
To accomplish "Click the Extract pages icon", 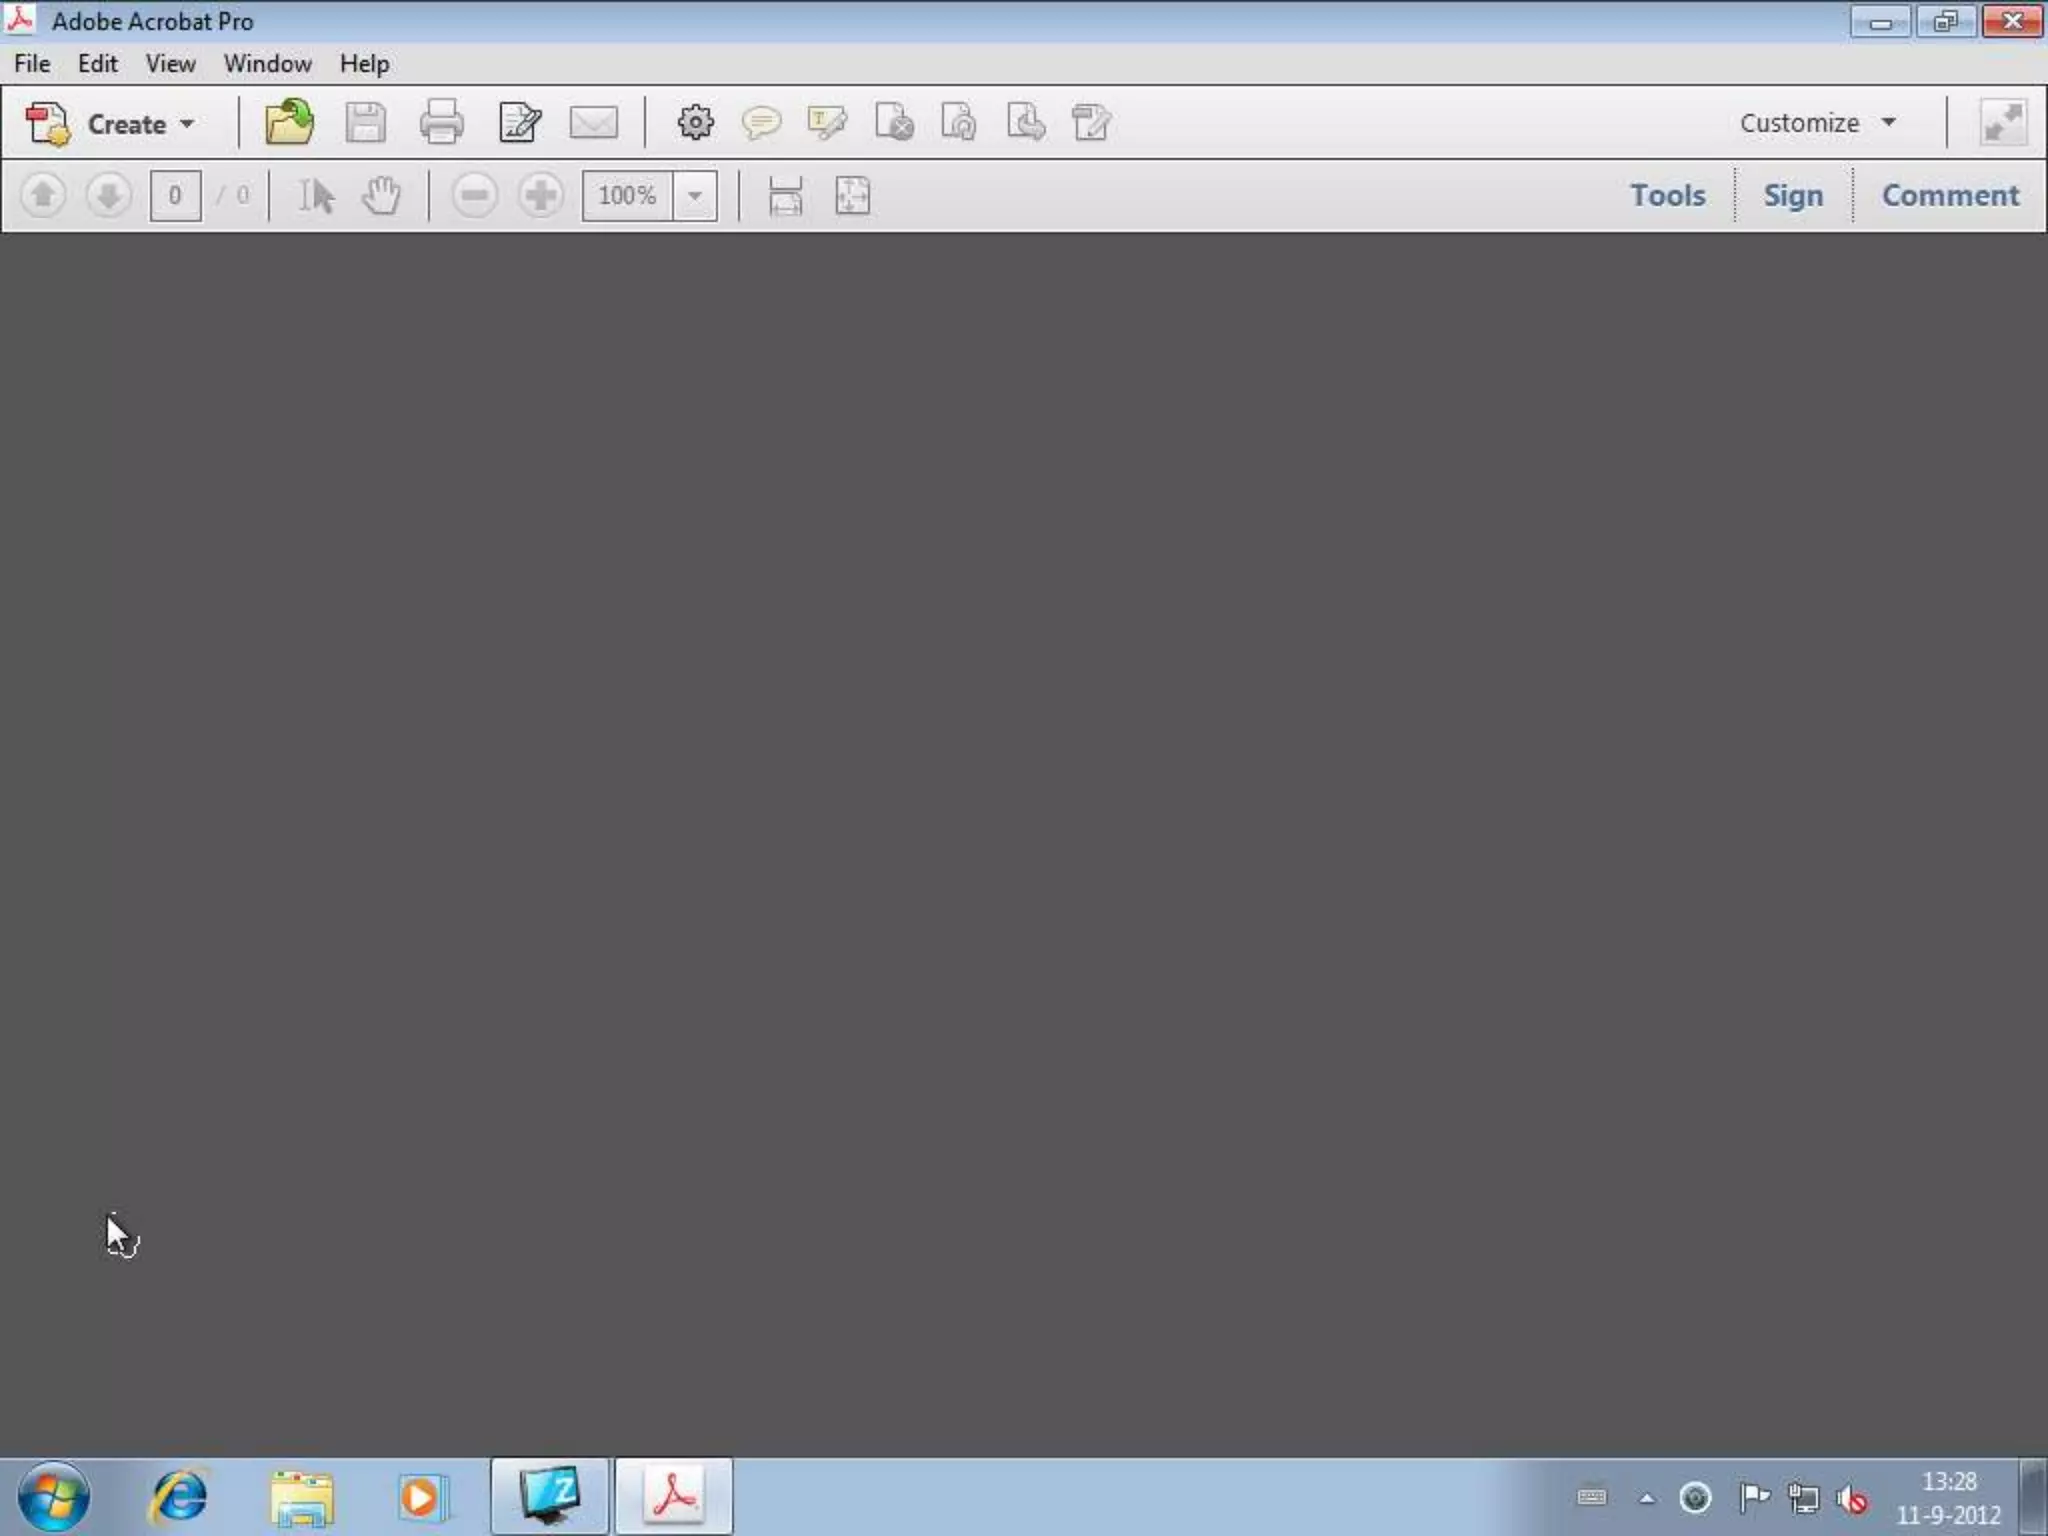I will point(1025,123).
